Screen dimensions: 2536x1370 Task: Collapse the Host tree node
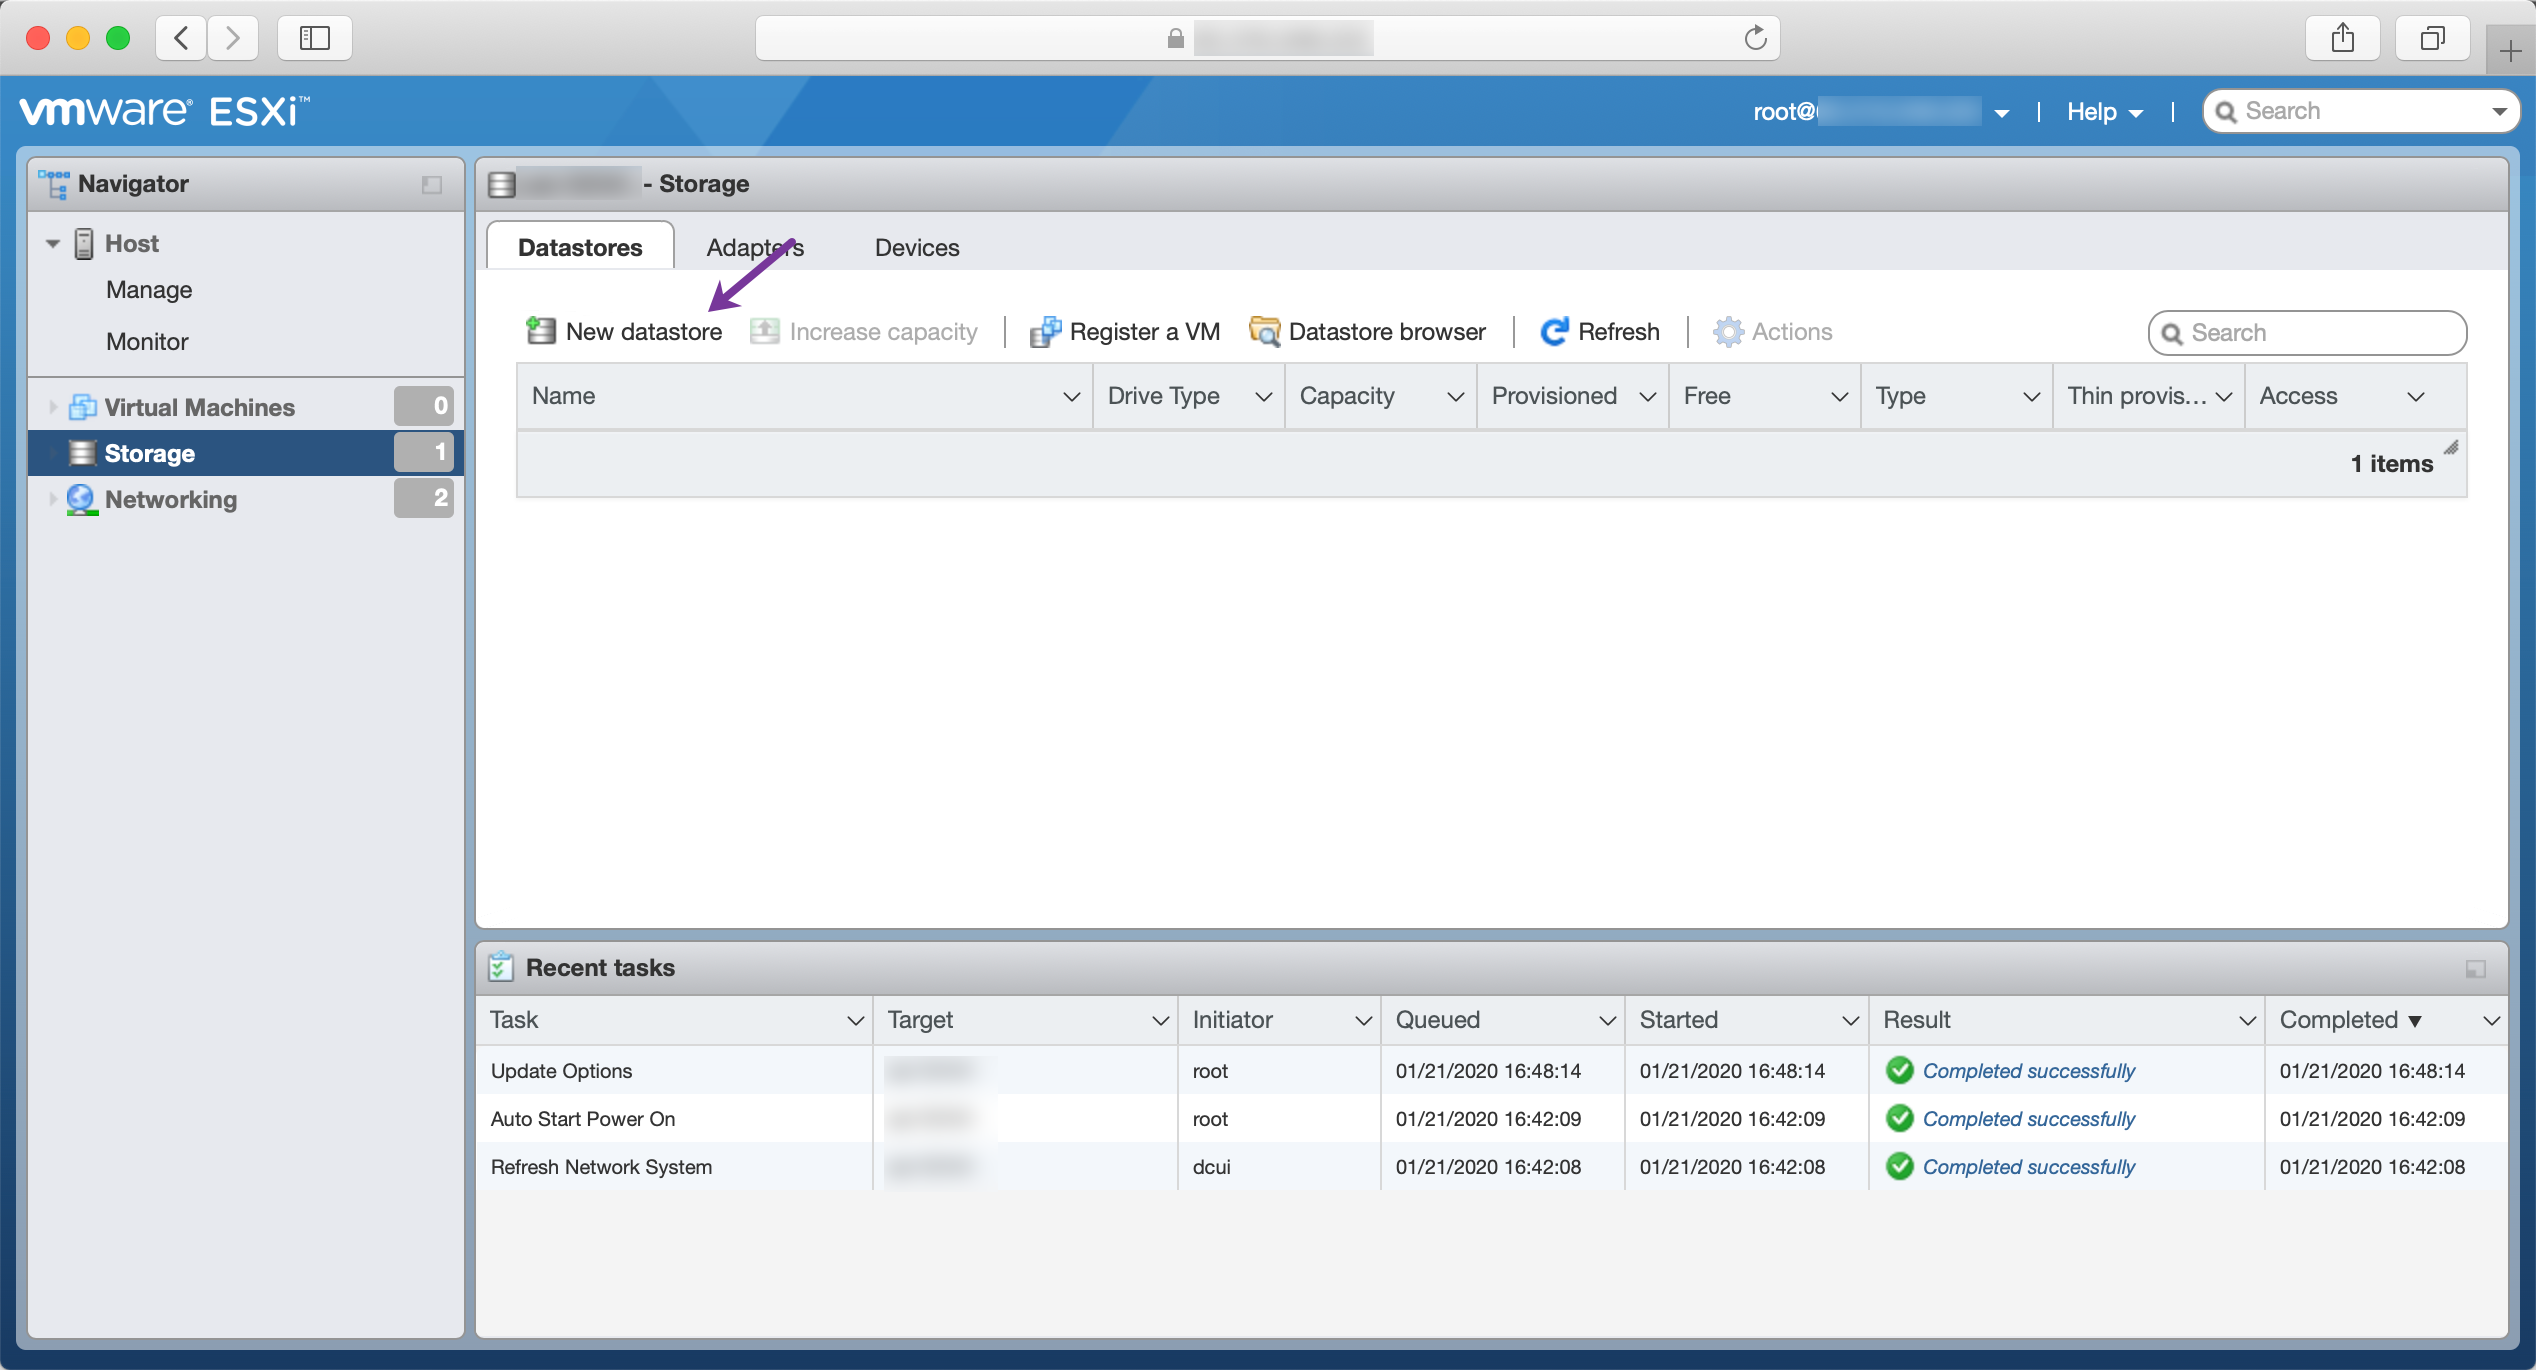tap(53, 244)
